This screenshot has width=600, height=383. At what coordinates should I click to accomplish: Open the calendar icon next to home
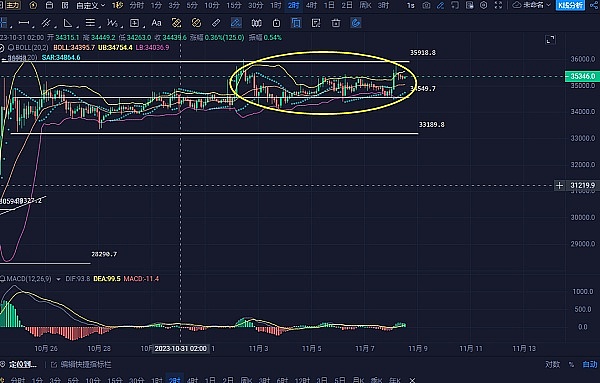(x=49, y=5)
